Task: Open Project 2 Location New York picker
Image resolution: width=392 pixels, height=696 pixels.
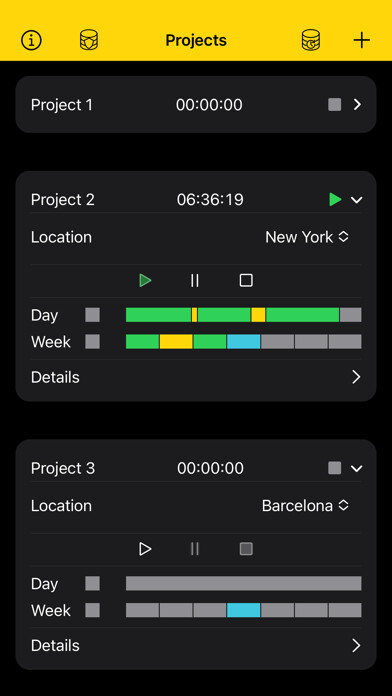Action: [307, 237]
